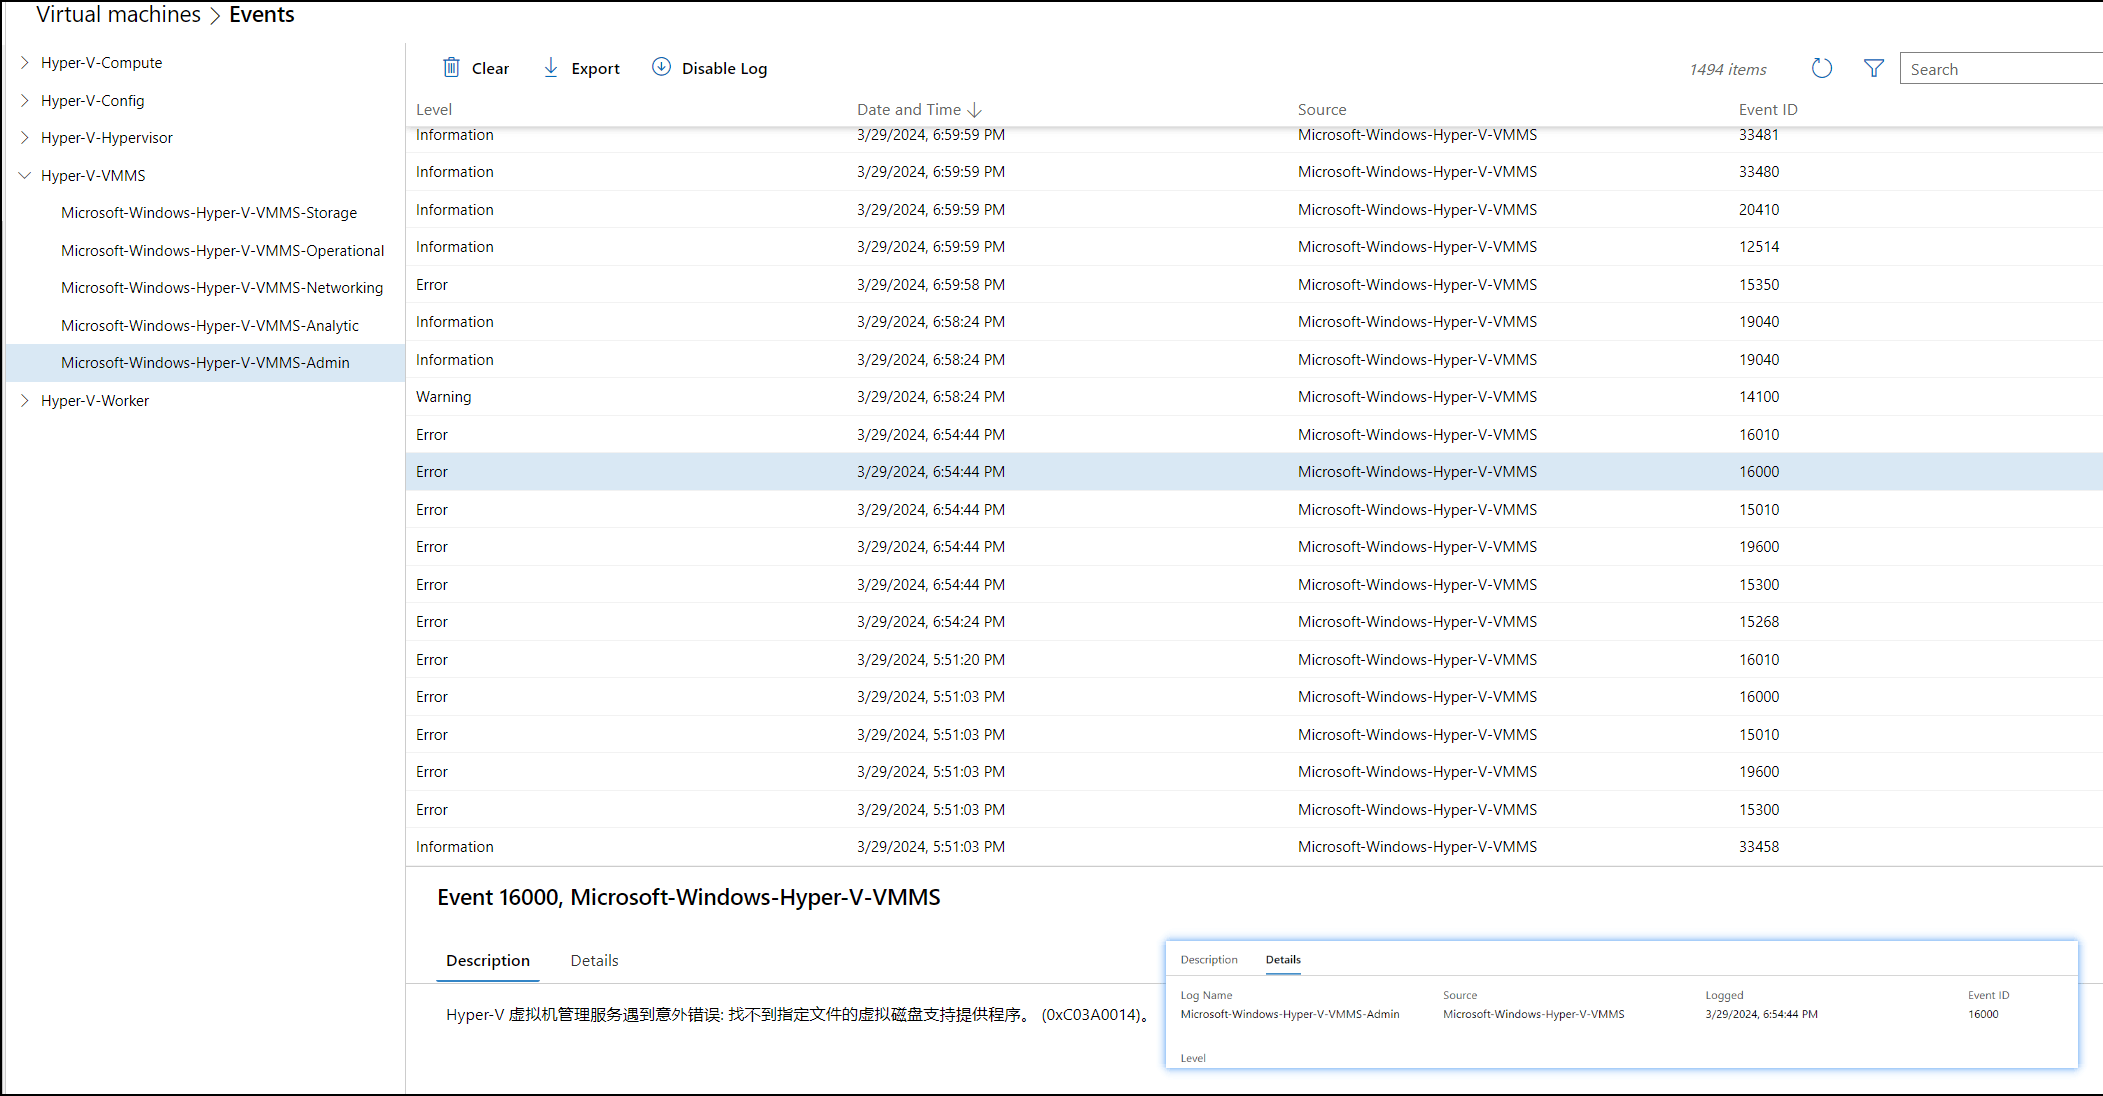Select the 5:51:03 PM row with ID 15010
The image size is (2103, 1096).
1254,735
